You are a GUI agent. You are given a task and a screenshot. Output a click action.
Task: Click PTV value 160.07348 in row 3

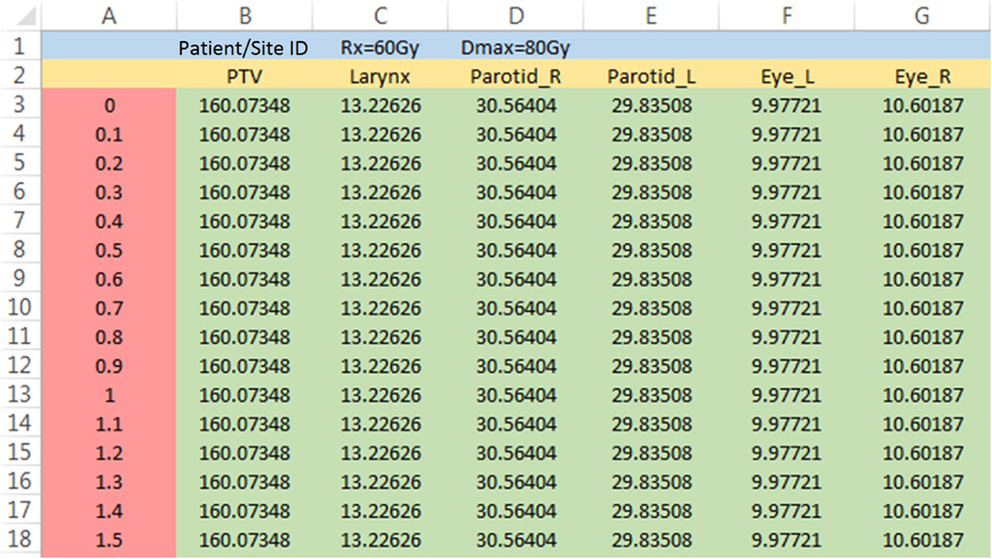click(244, 105)
